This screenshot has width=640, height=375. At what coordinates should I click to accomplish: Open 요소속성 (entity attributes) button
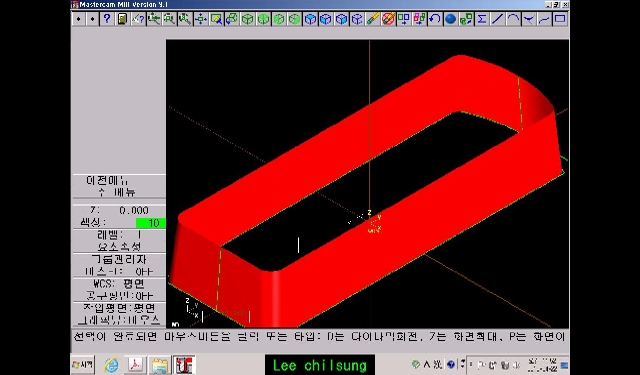coord(119,246)
